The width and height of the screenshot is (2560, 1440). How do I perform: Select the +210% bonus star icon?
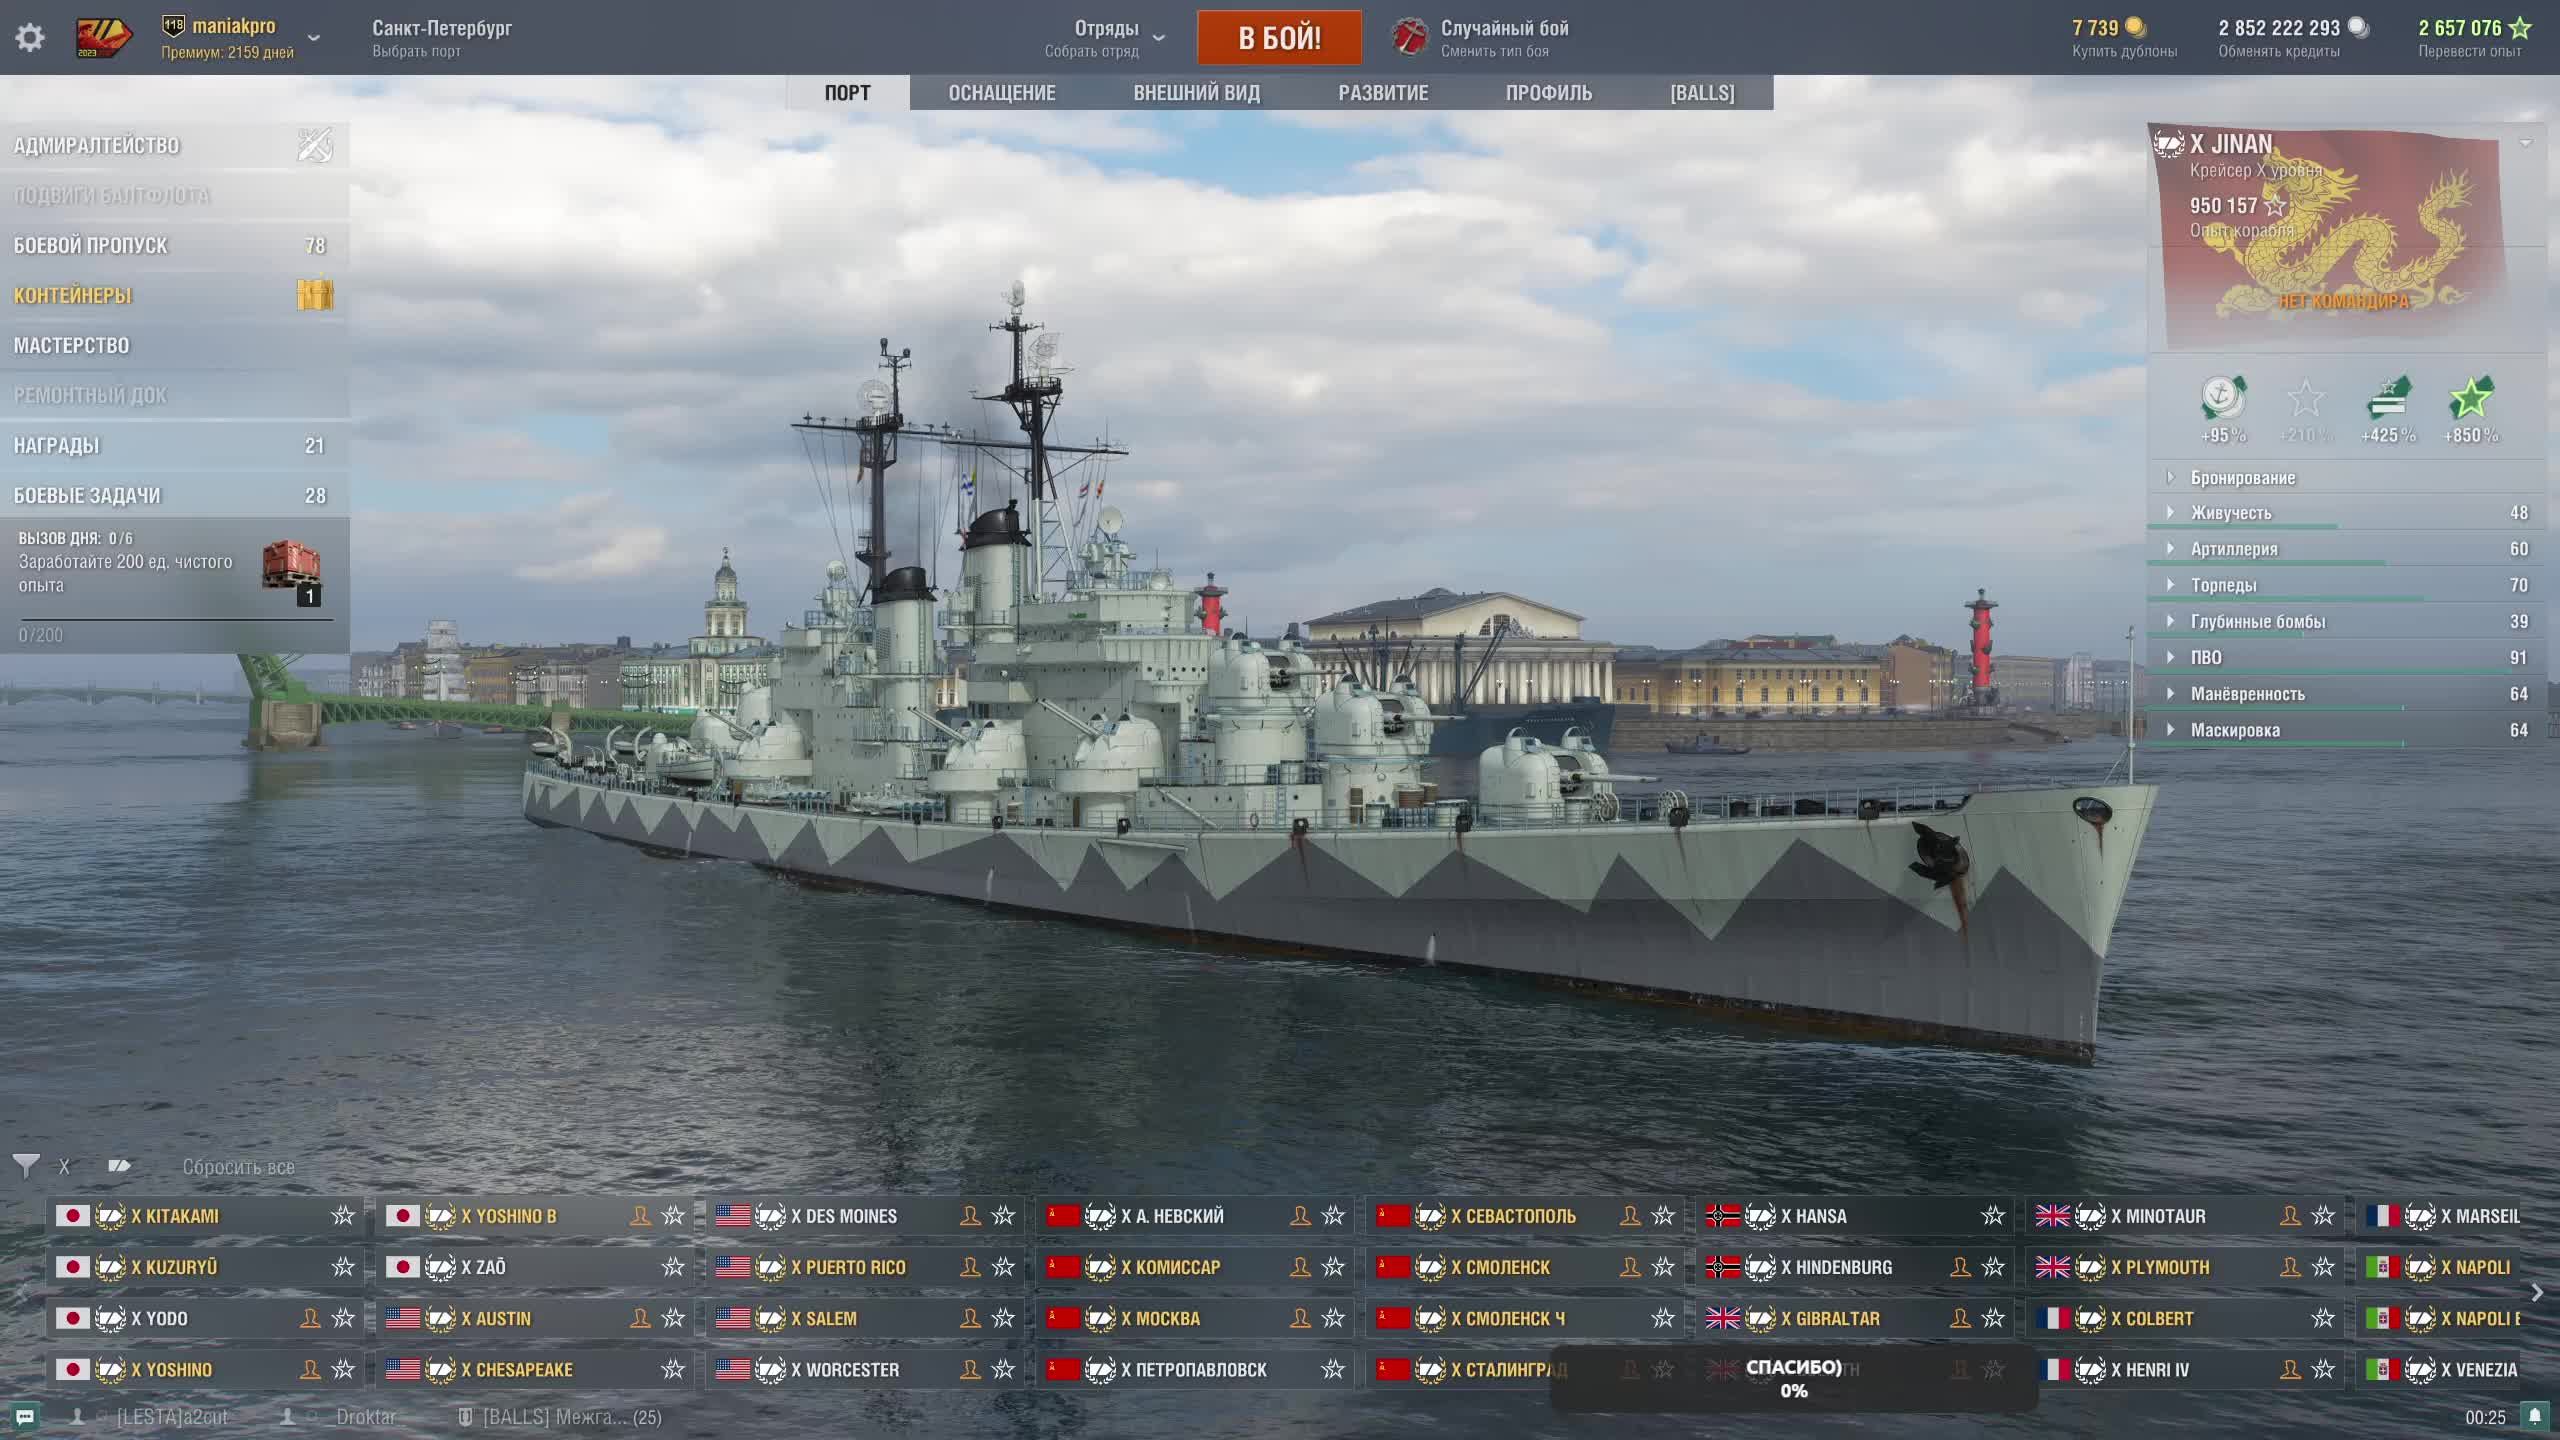pyautogui.click(x=2306, y=398)
